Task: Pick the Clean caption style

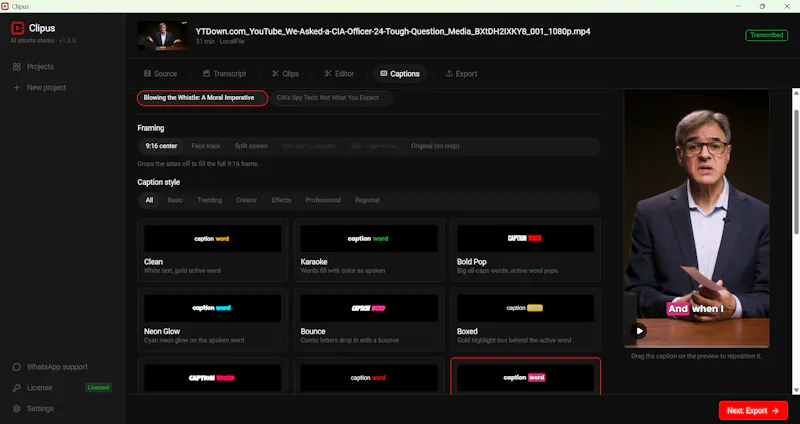Action: (212, 250)
